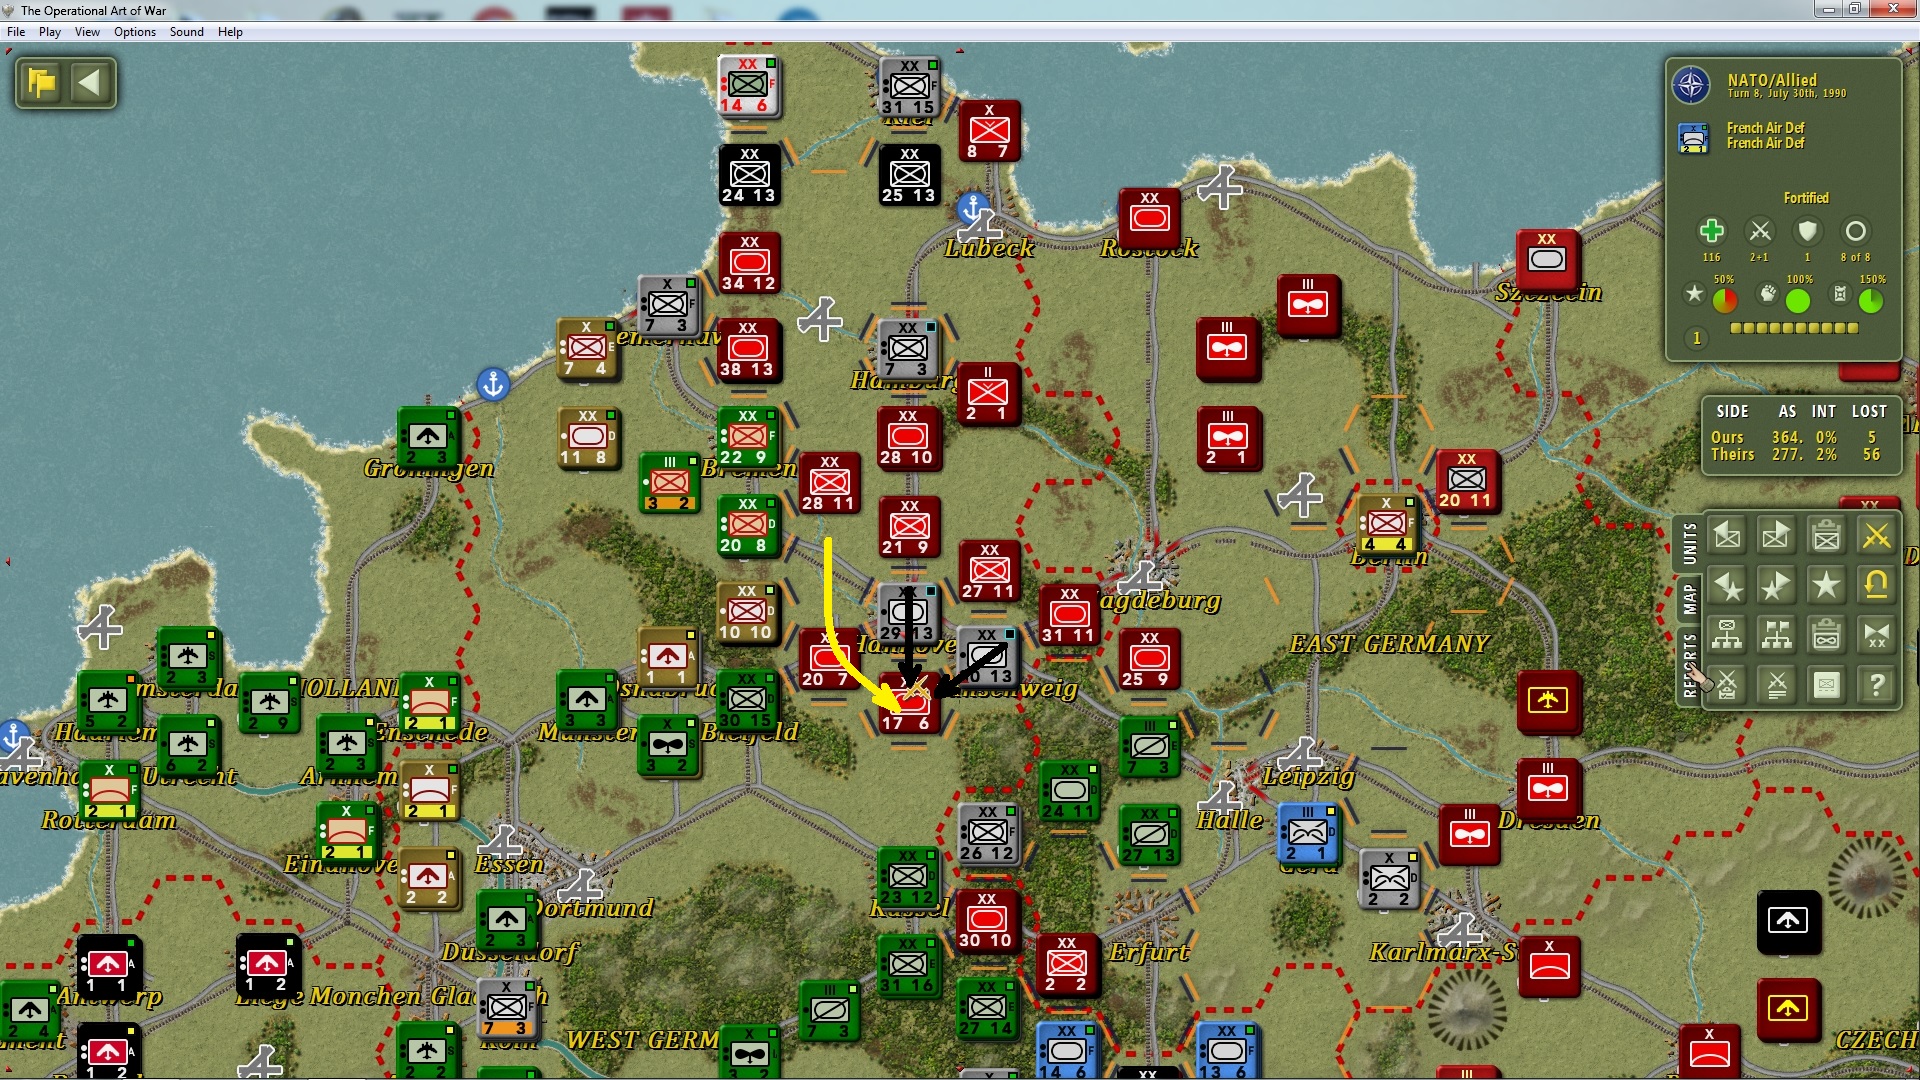The image size is (1920, 1080).
Task: Click the single star formation button
Action: pos(1827,585)
